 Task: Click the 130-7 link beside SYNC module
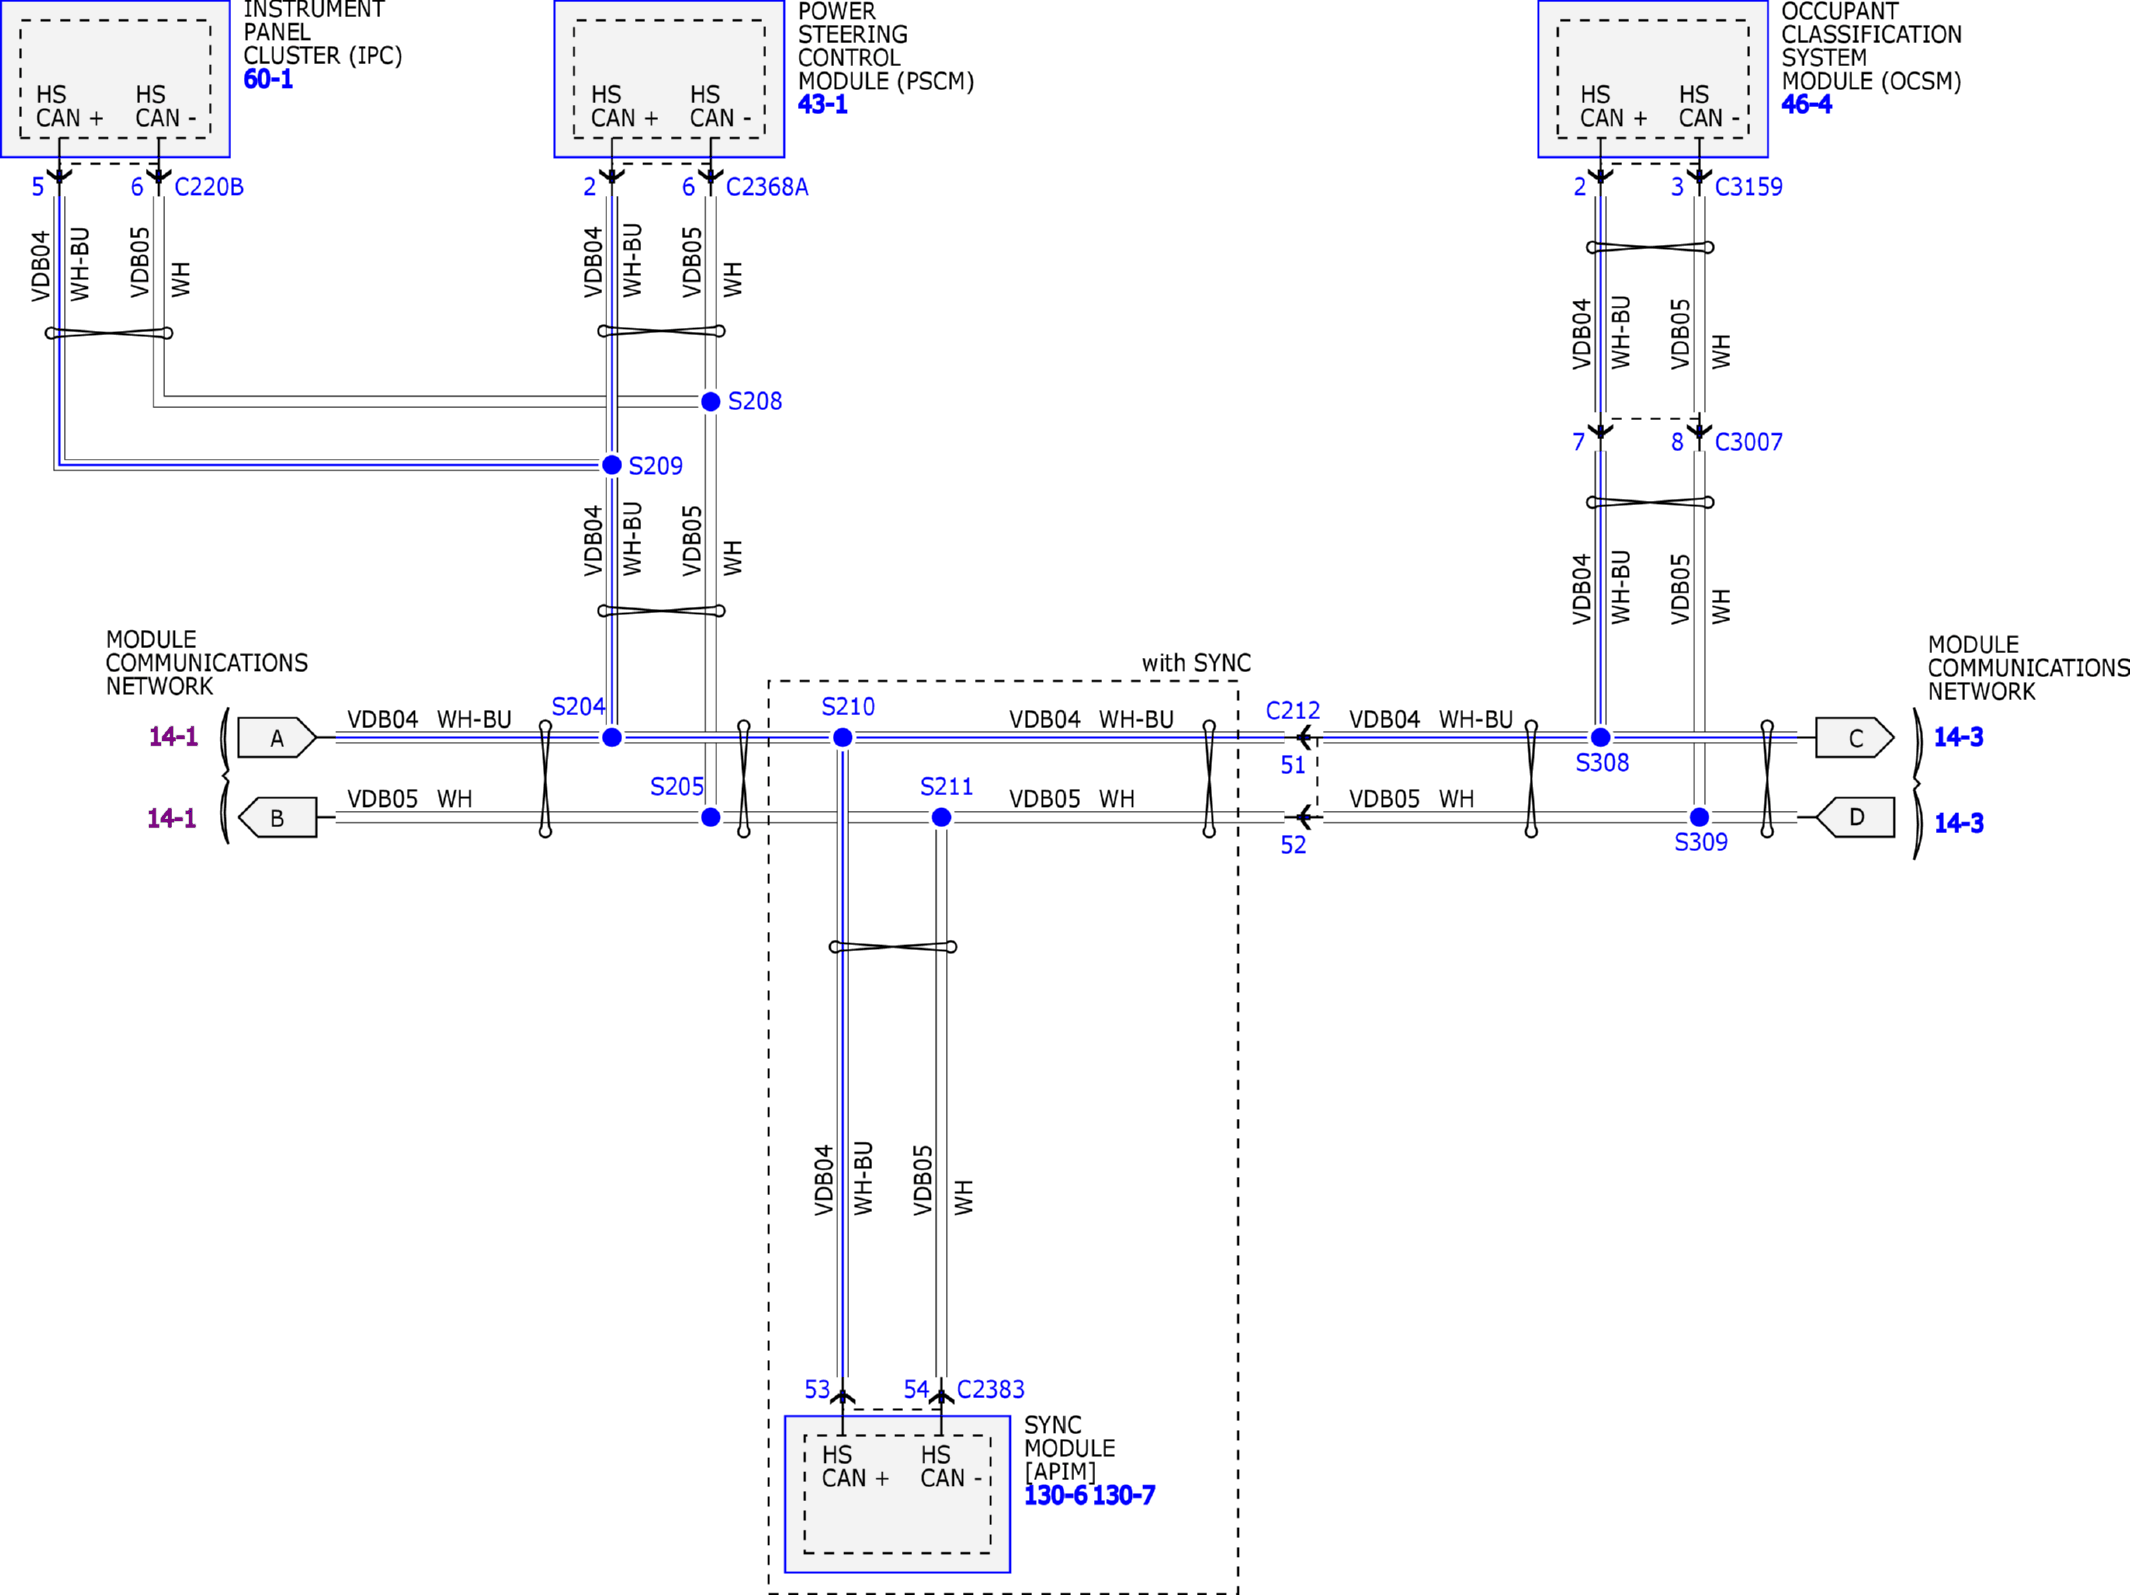tap(1124, 1496)
